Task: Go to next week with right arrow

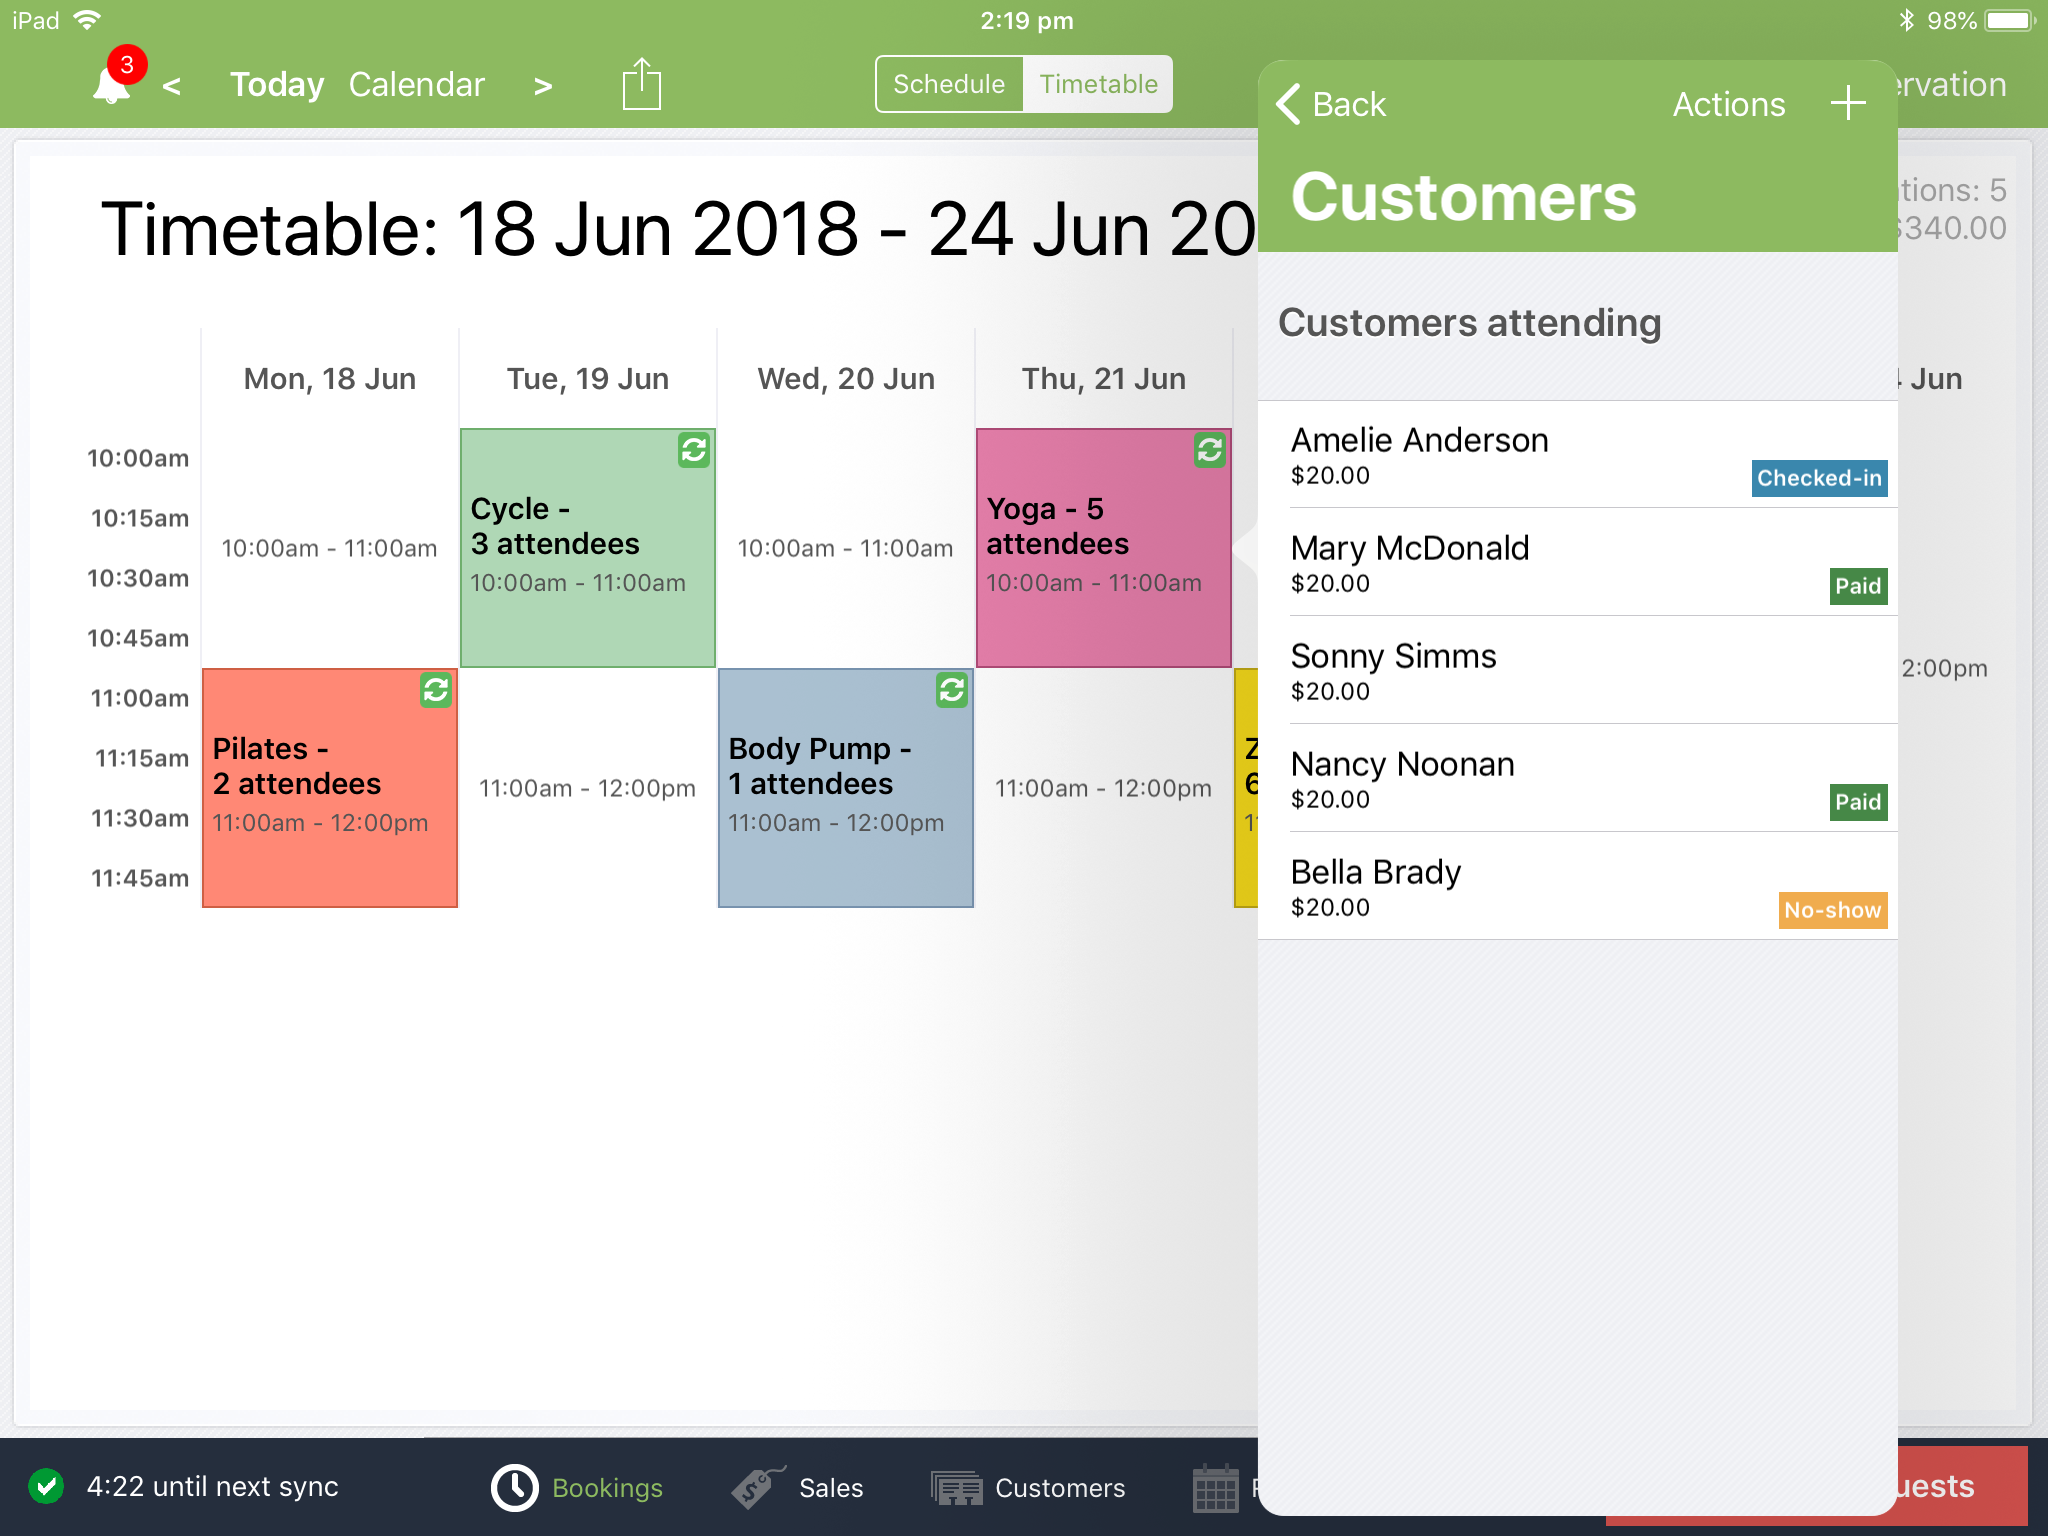Action: [543, 86]
